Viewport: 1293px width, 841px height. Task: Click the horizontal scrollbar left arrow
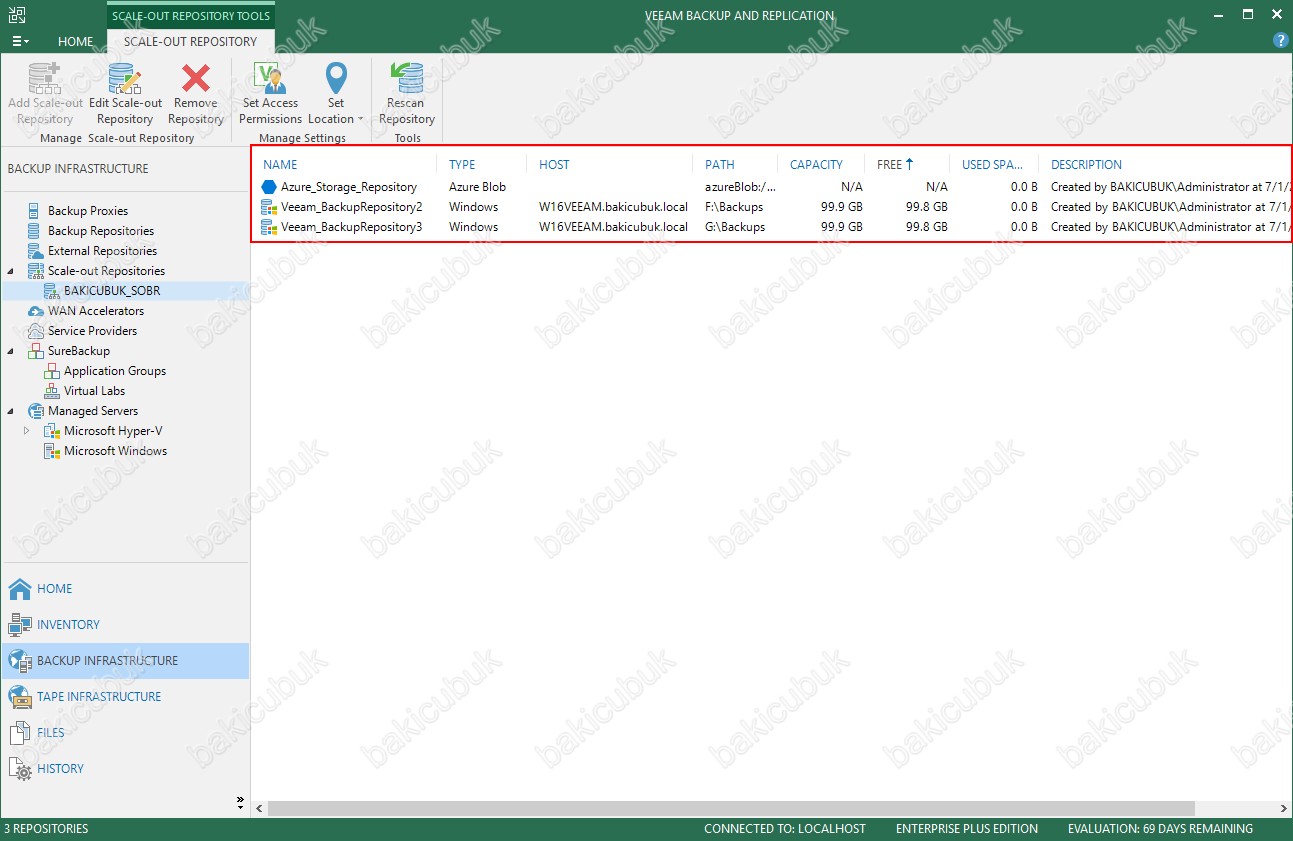click(x=260, y=808)
